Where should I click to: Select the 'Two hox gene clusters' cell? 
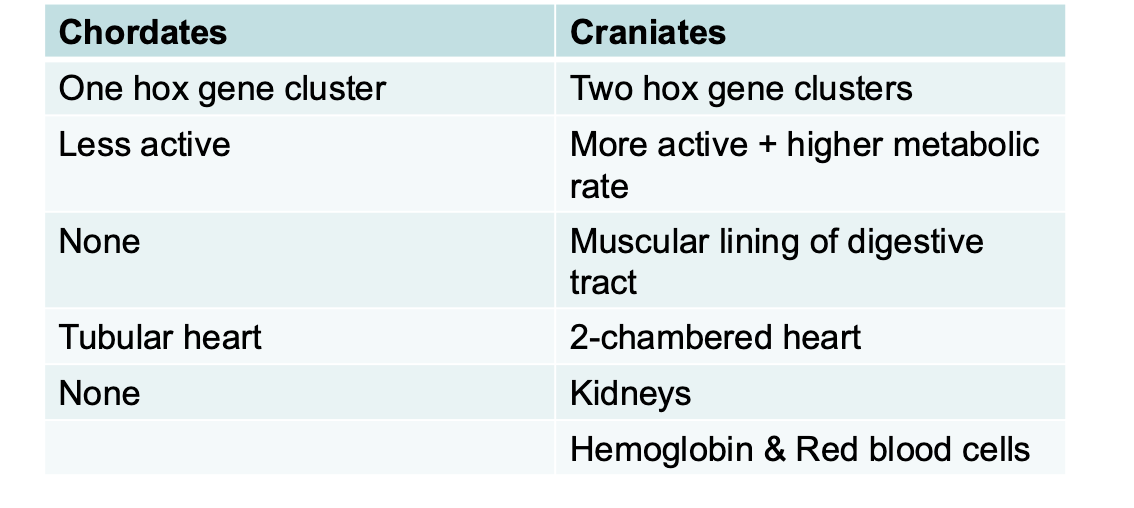tap(741, 89)
